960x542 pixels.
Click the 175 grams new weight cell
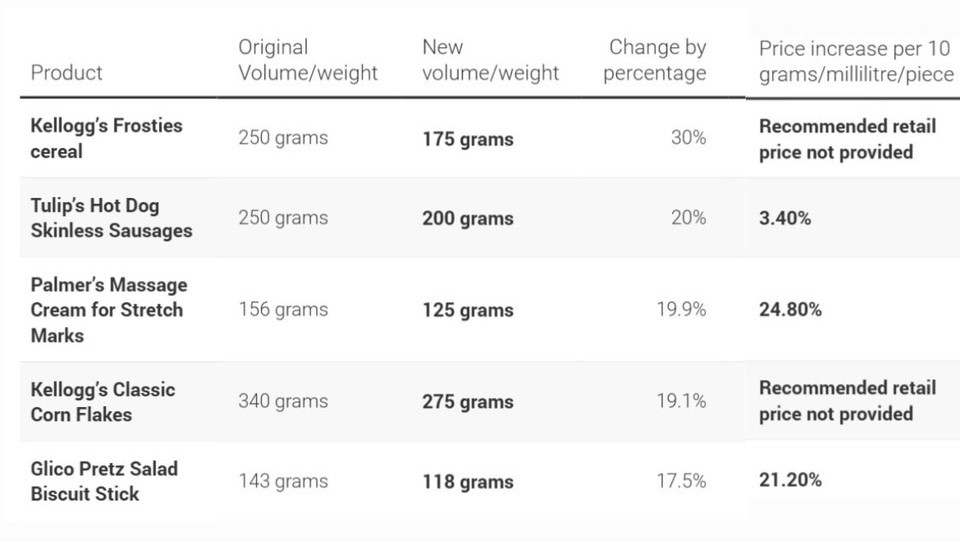pos(468,139)
